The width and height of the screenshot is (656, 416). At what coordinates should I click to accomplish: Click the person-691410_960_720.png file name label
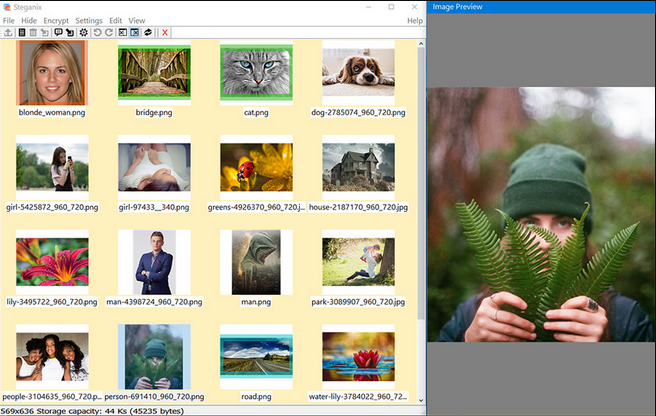[154, 396]
